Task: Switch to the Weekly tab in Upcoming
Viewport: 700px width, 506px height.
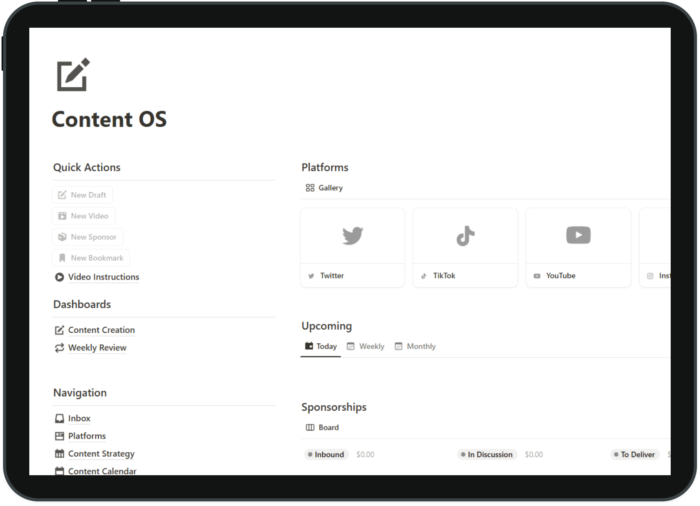Action: pyautogui.click(x=366, y=347)
